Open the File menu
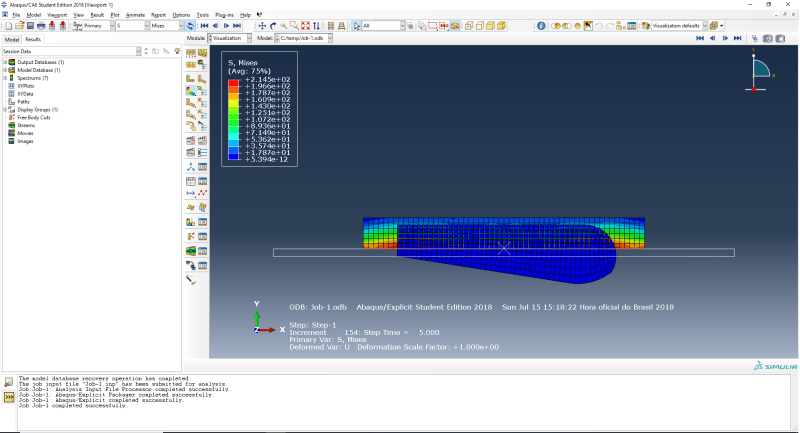 pos(16,15)
